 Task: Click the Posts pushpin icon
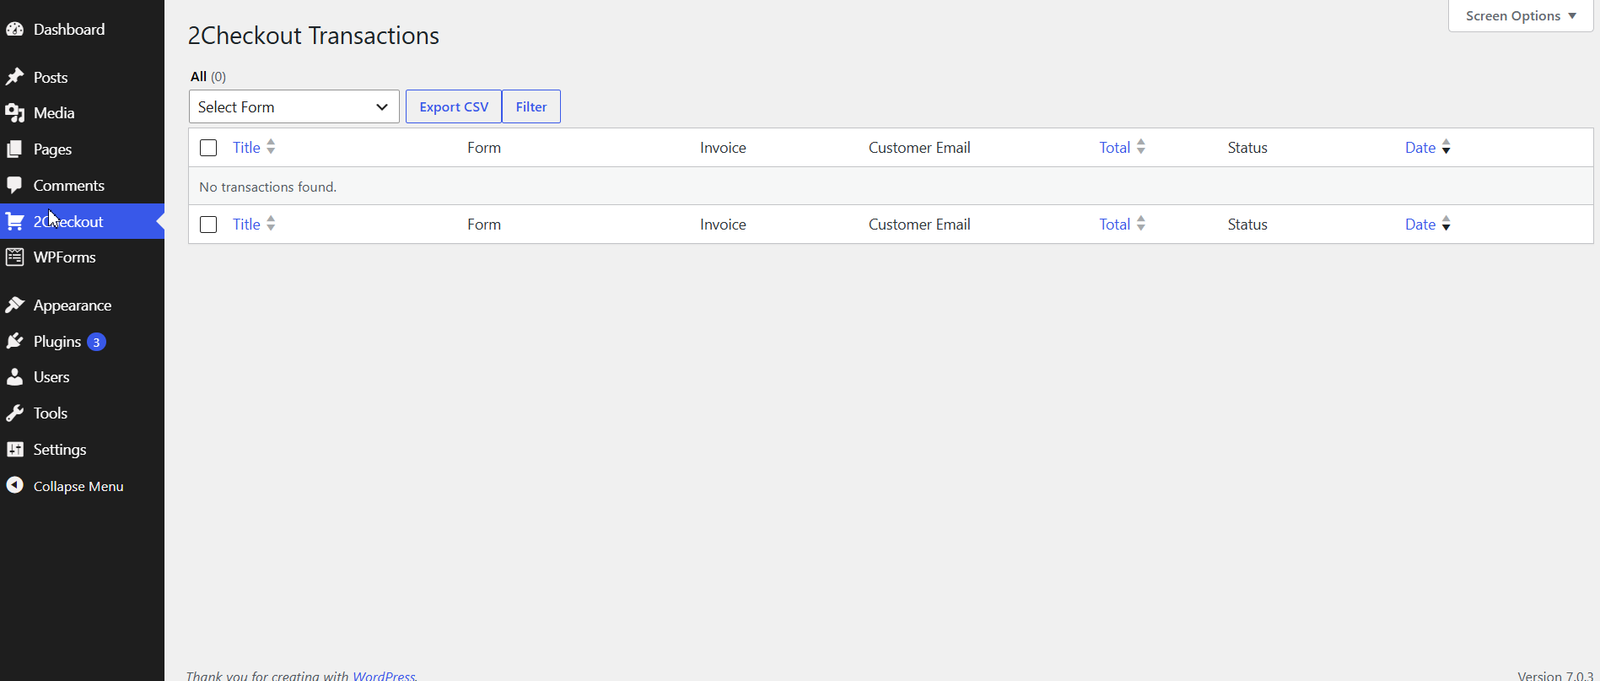[15, 77]
